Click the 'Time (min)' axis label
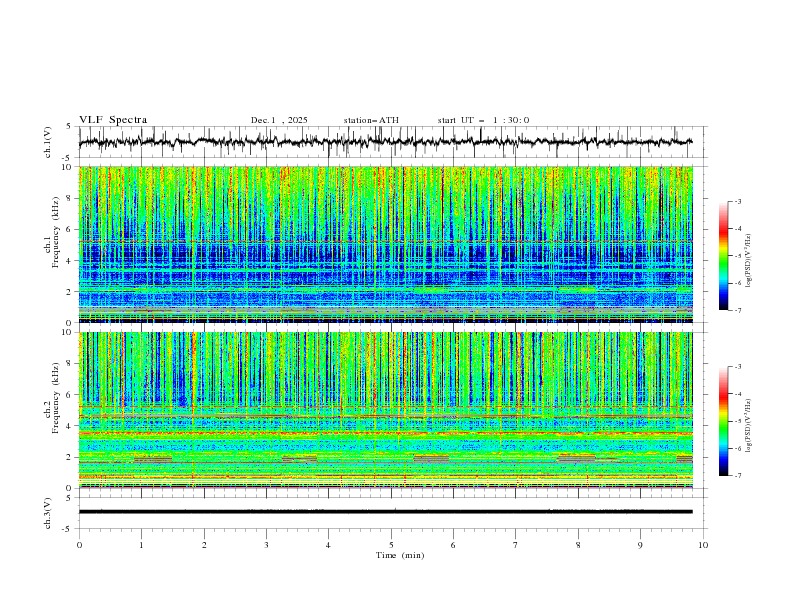 coord(400,555)
